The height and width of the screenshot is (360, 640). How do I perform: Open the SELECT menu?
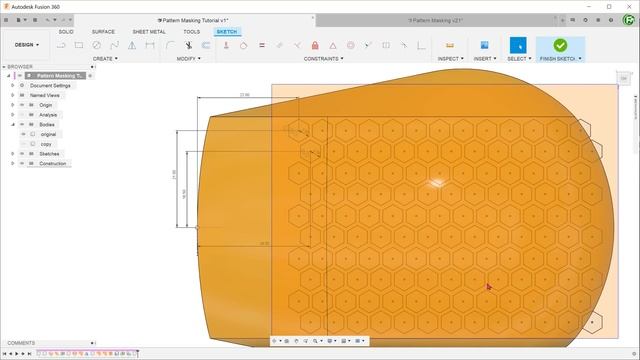(519, 59)
